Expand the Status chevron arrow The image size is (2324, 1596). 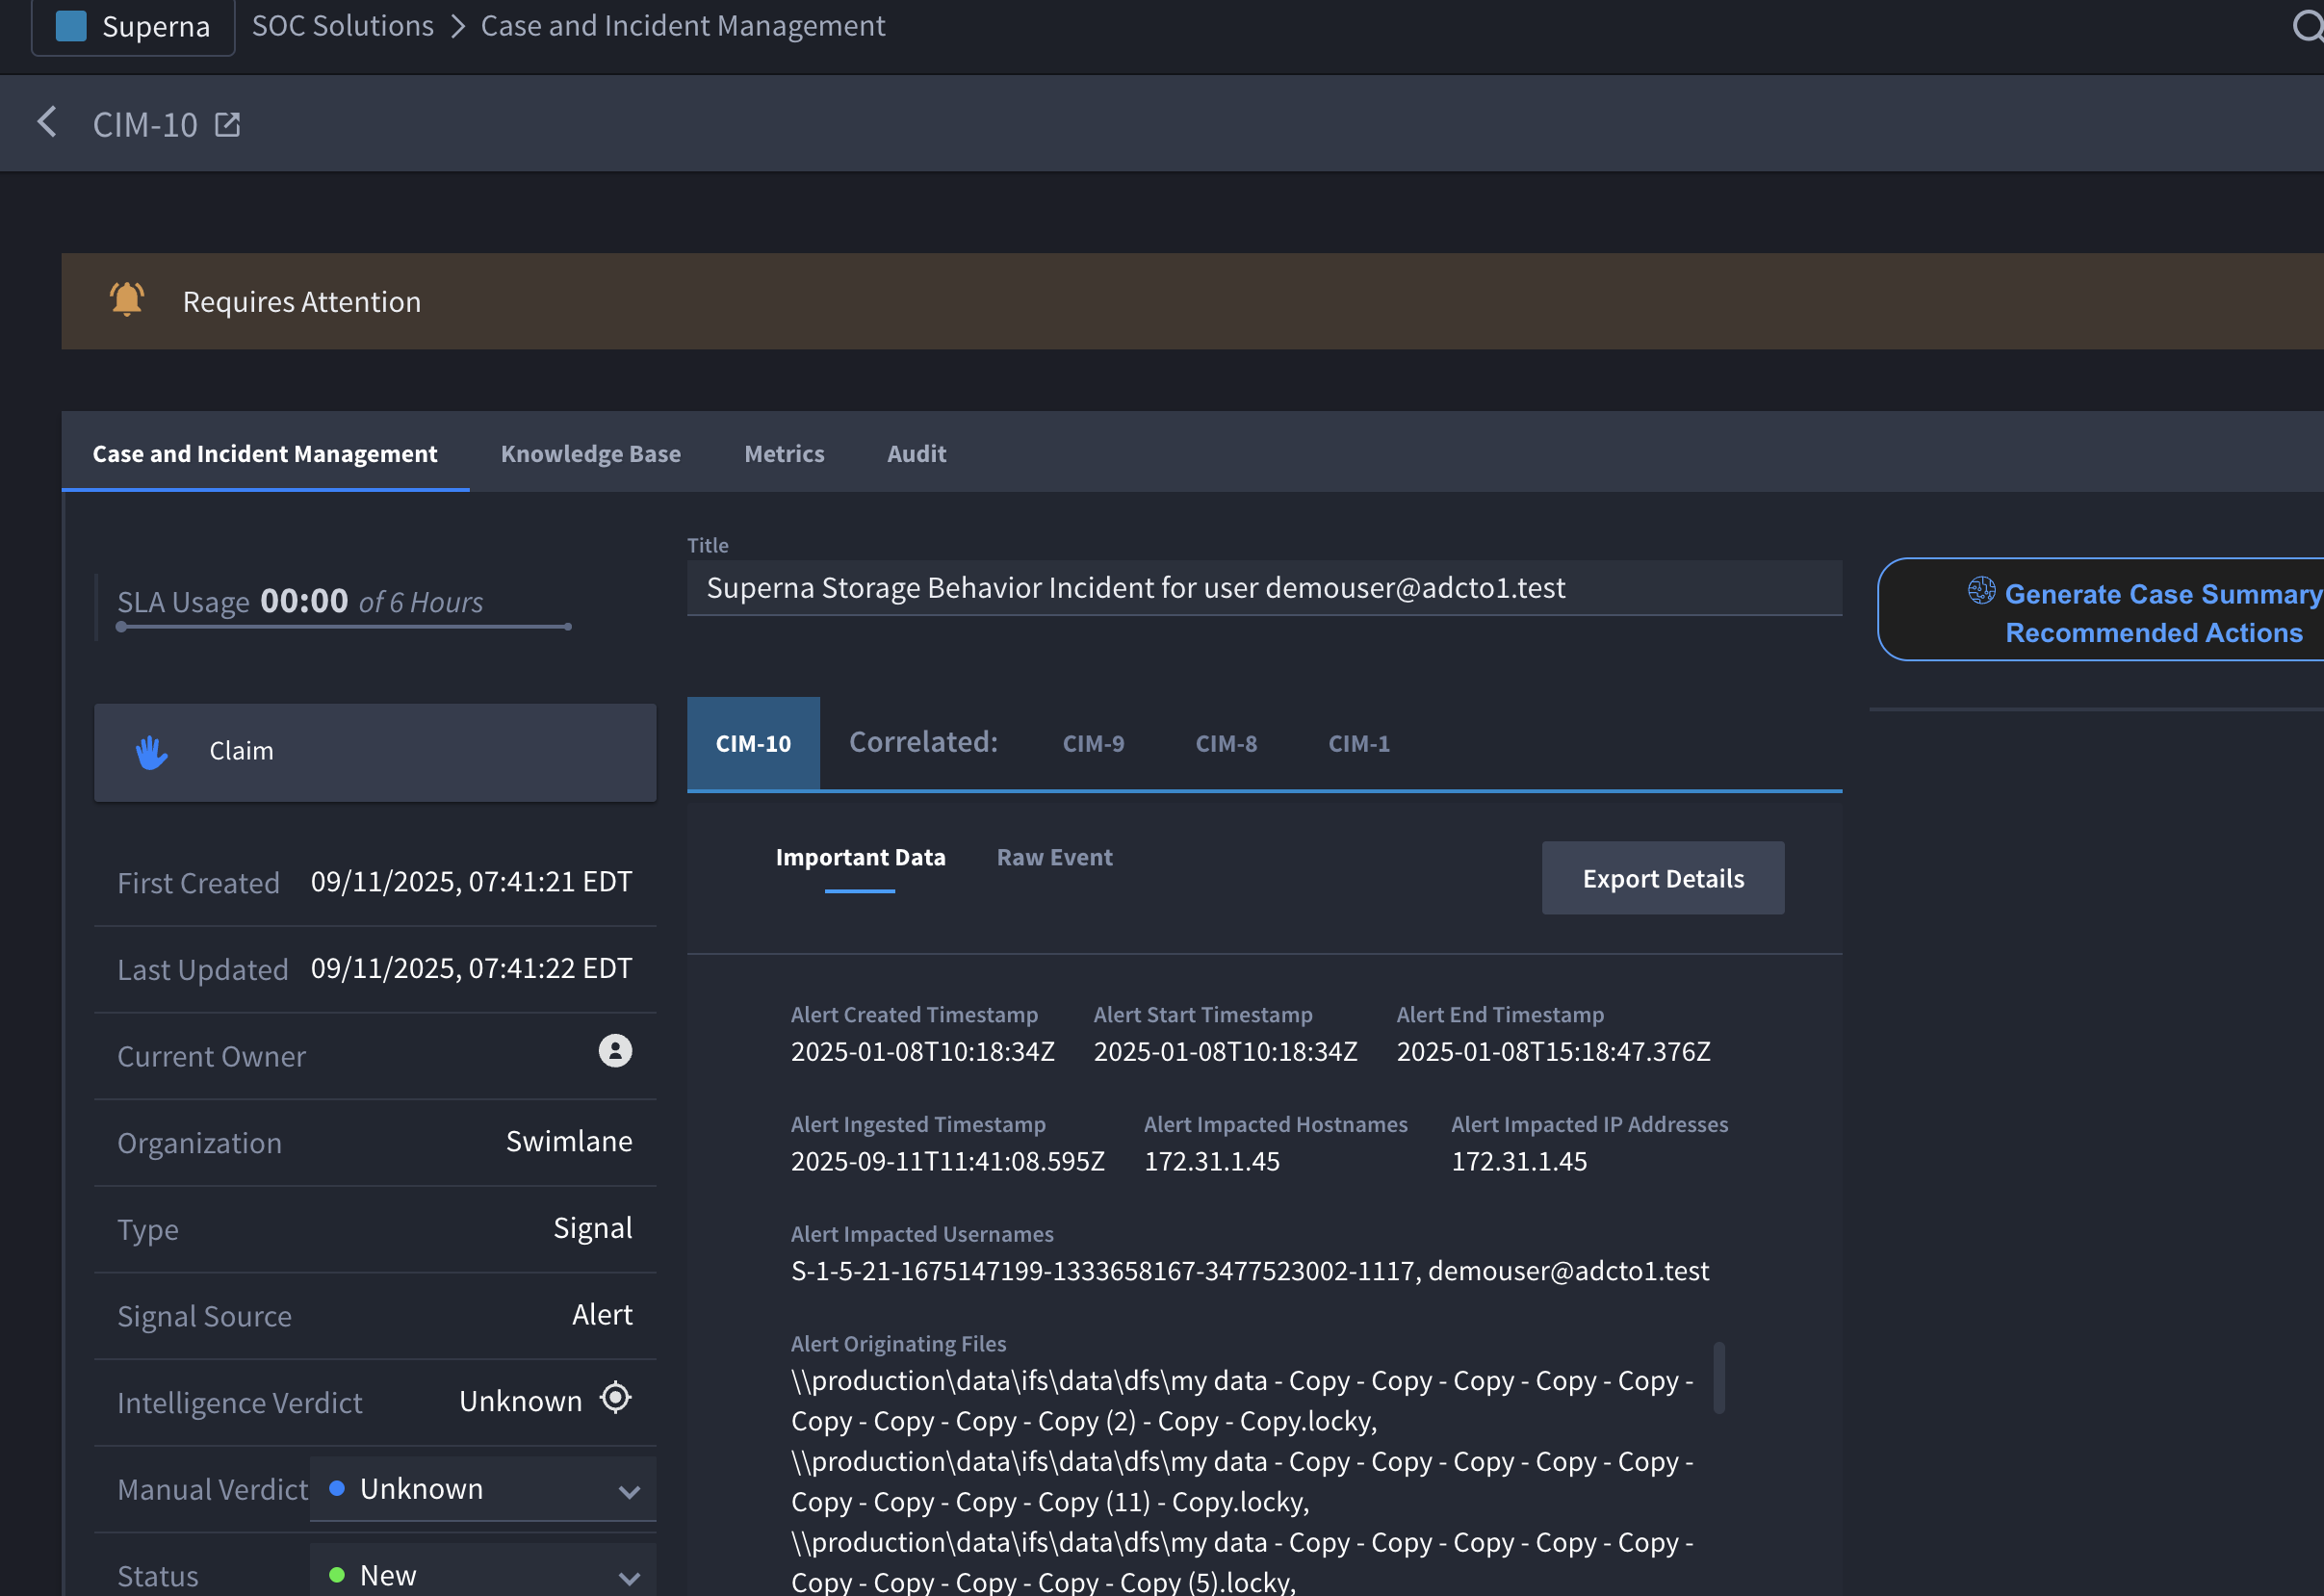pos(629,1579)
